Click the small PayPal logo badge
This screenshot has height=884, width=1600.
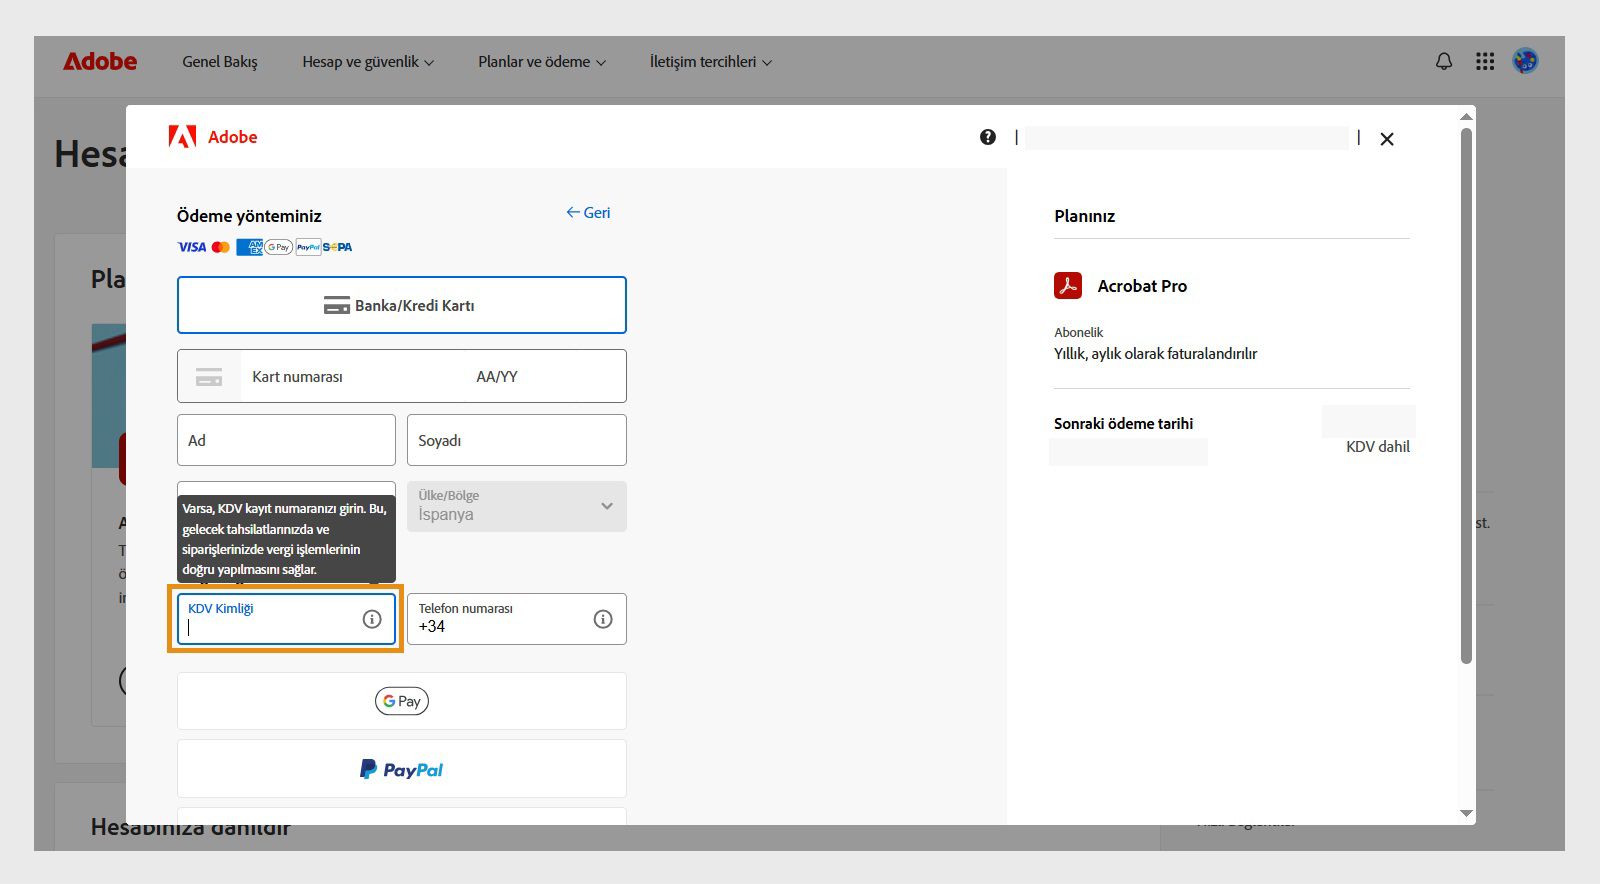[x=308, y=247]
